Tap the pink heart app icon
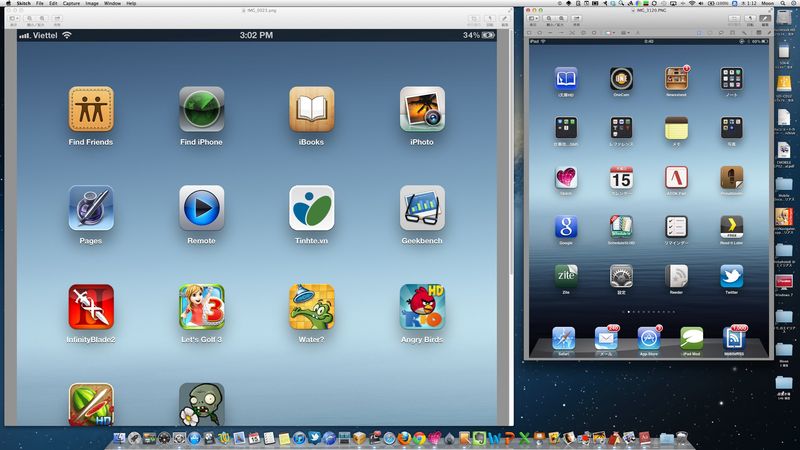 click(x=566, y=178)
